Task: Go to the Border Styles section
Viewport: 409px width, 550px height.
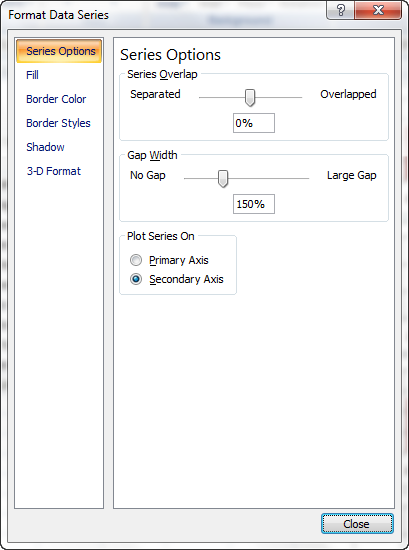Action: 58,123
